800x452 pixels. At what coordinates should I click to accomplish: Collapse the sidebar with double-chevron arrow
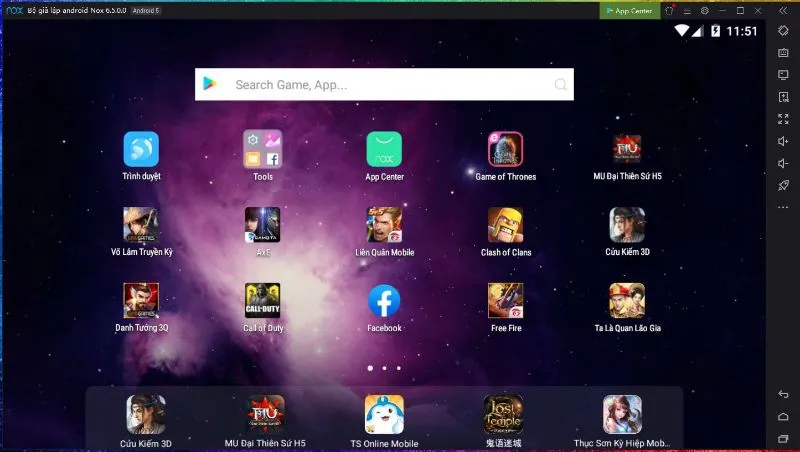click(x=785, y=10)
